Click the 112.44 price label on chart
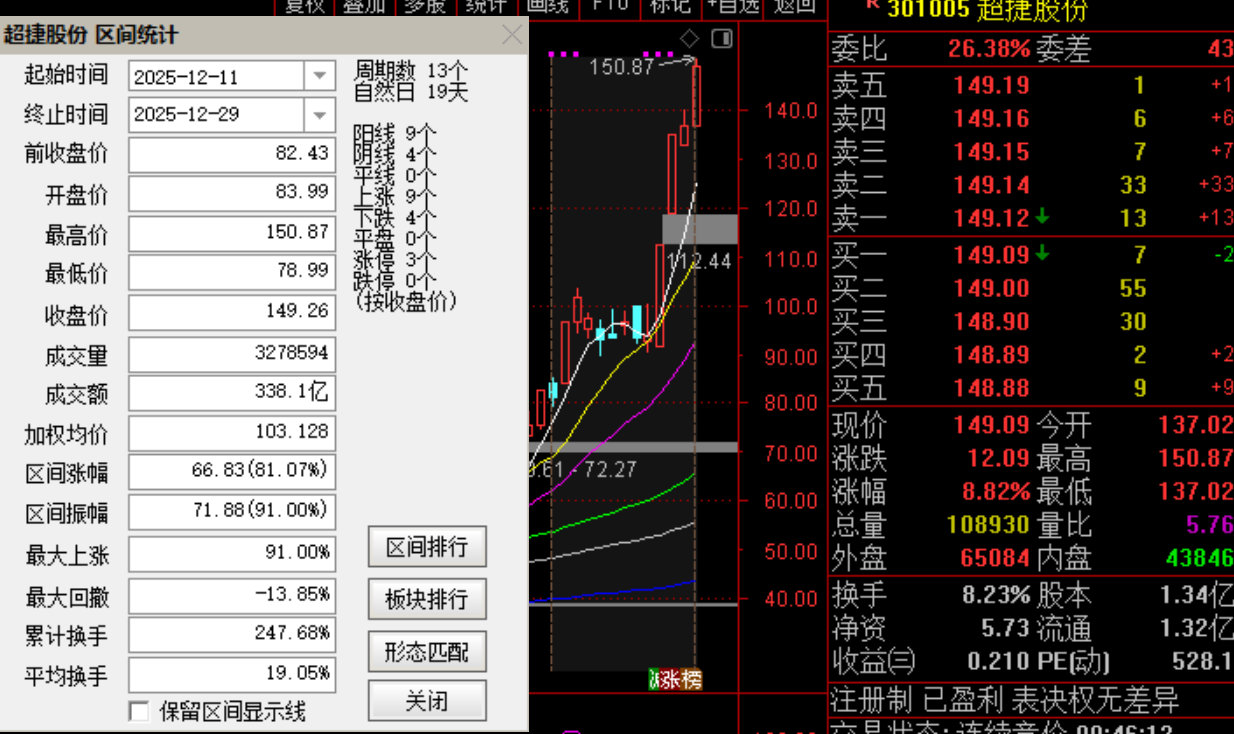1234x734 pixels. pyautogui.click(x=699, y=261)
